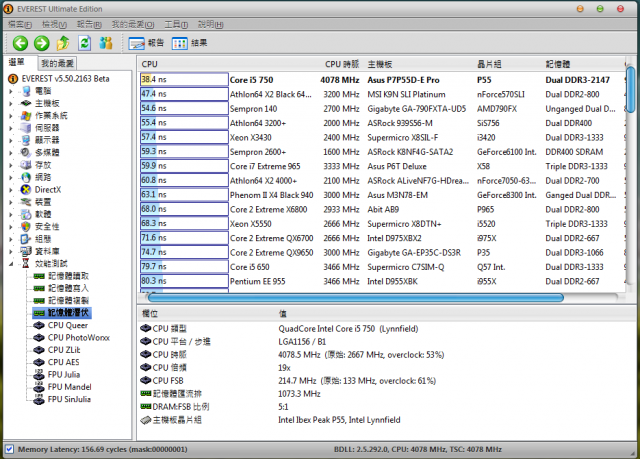640x459 pixels.
Task: Select the Network (網路) tree icon
Action: tap(26, 177)
